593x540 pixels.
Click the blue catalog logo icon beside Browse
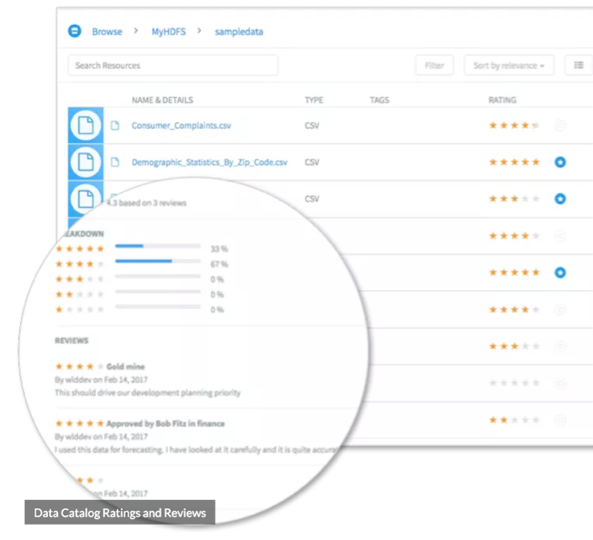(75, 31)
